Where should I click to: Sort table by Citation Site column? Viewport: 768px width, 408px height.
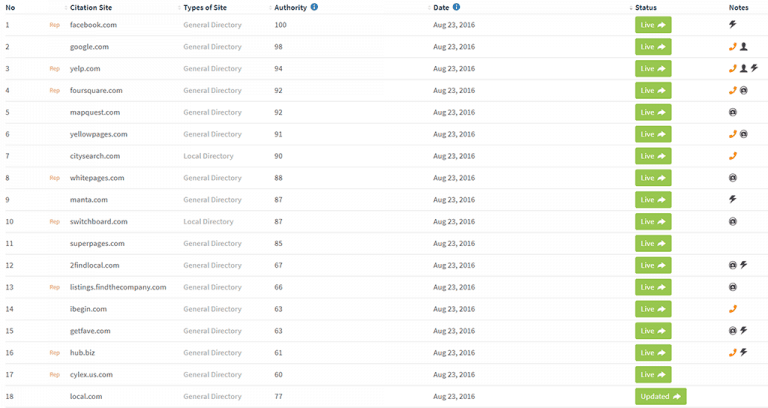pos(91,7)
